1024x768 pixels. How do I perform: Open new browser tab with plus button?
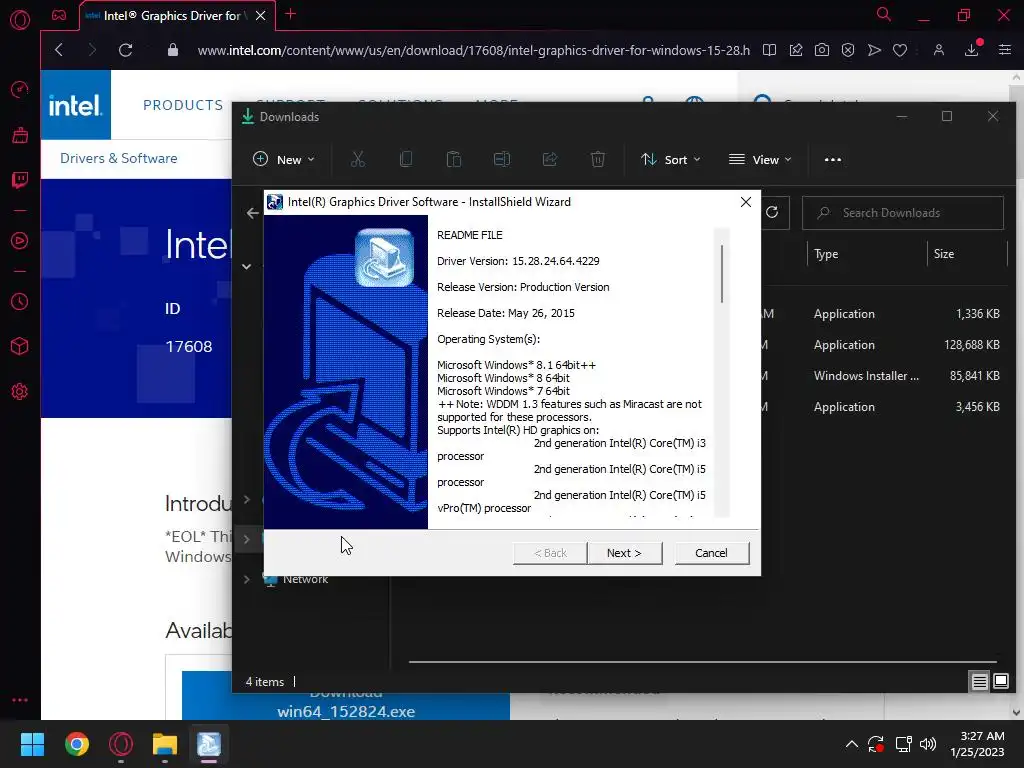[291, 14]
